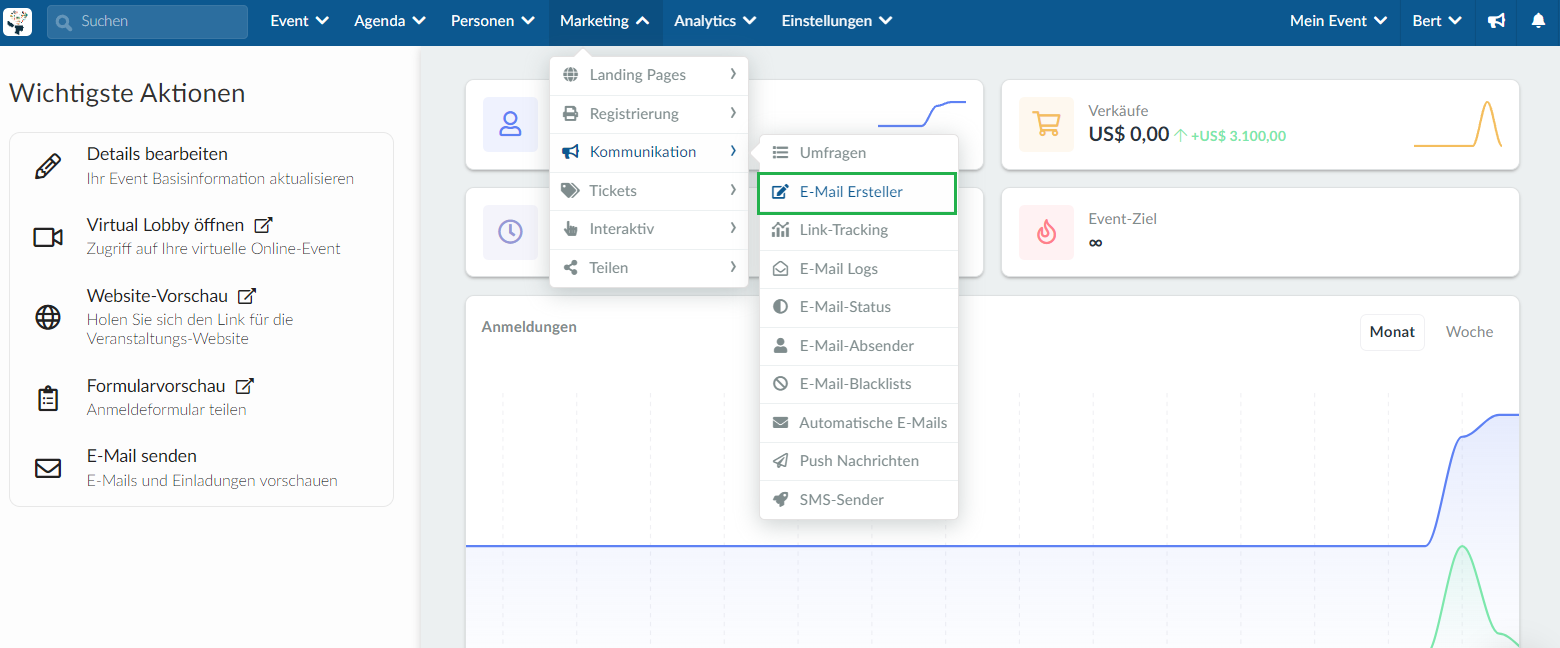Select Push Nachrichten menu entry
This screenshot has height=648, width=1560.
click(859, 461)
